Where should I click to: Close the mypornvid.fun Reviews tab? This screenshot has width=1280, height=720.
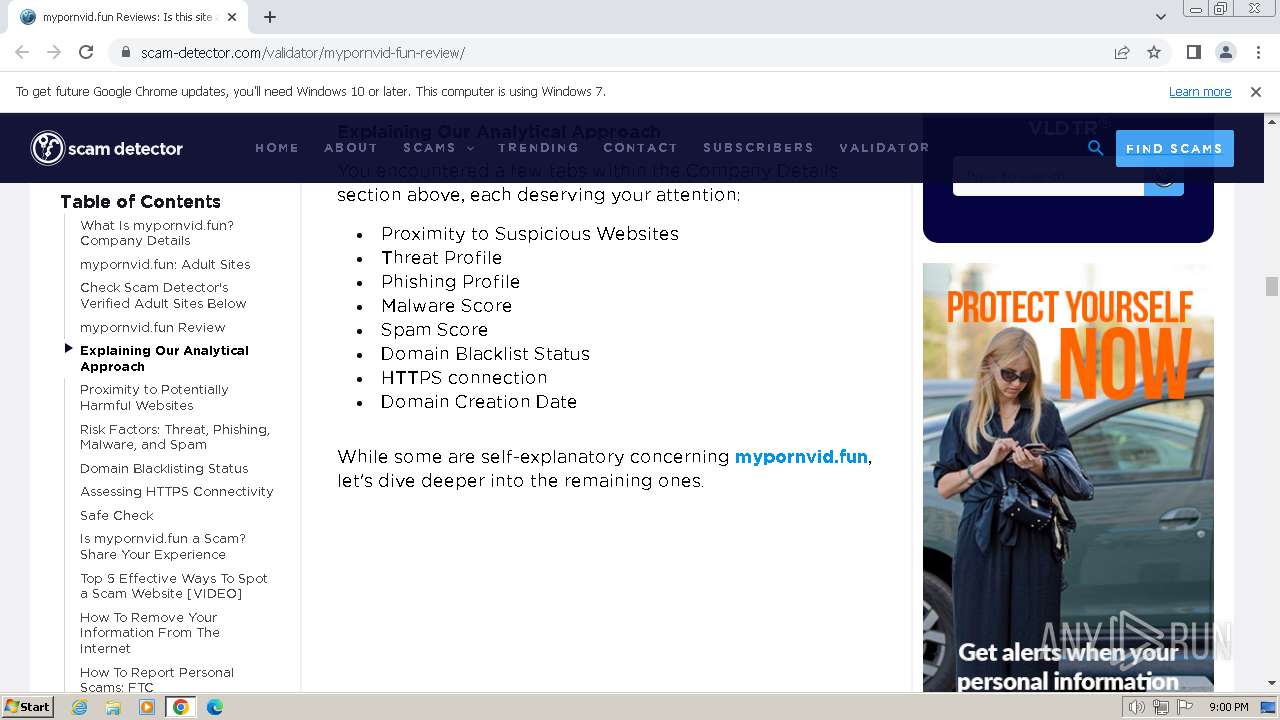(x=232, y=17)
